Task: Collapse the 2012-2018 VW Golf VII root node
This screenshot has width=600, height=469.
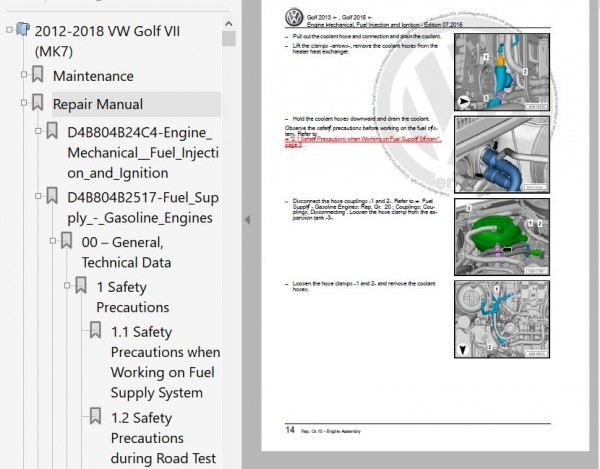Action: 9,29
